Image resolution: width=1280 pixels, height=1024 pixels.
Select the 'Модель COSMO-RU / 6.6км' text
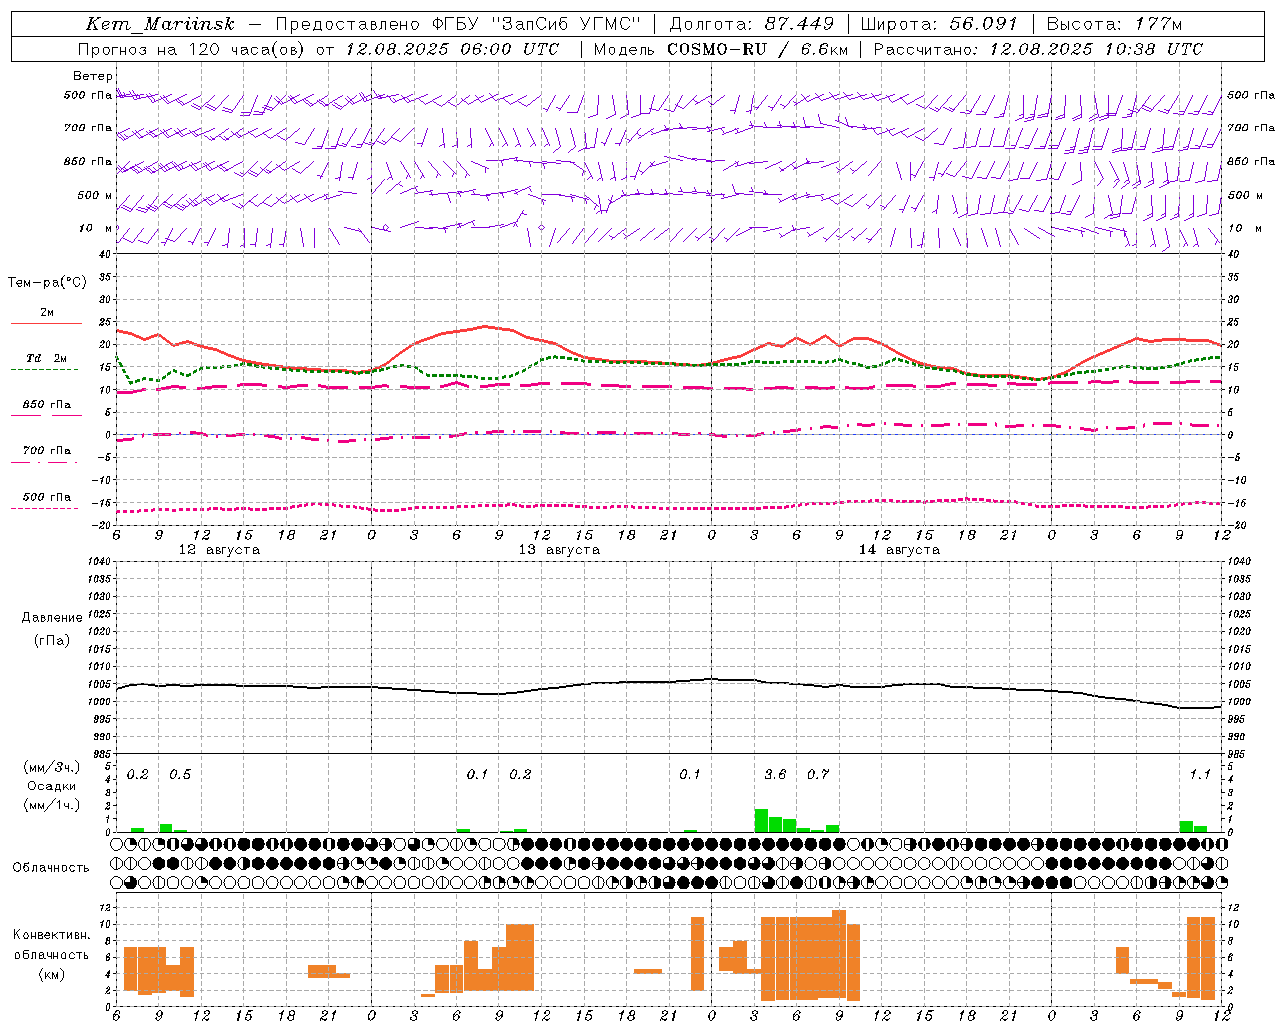click(x=721, y=49)
